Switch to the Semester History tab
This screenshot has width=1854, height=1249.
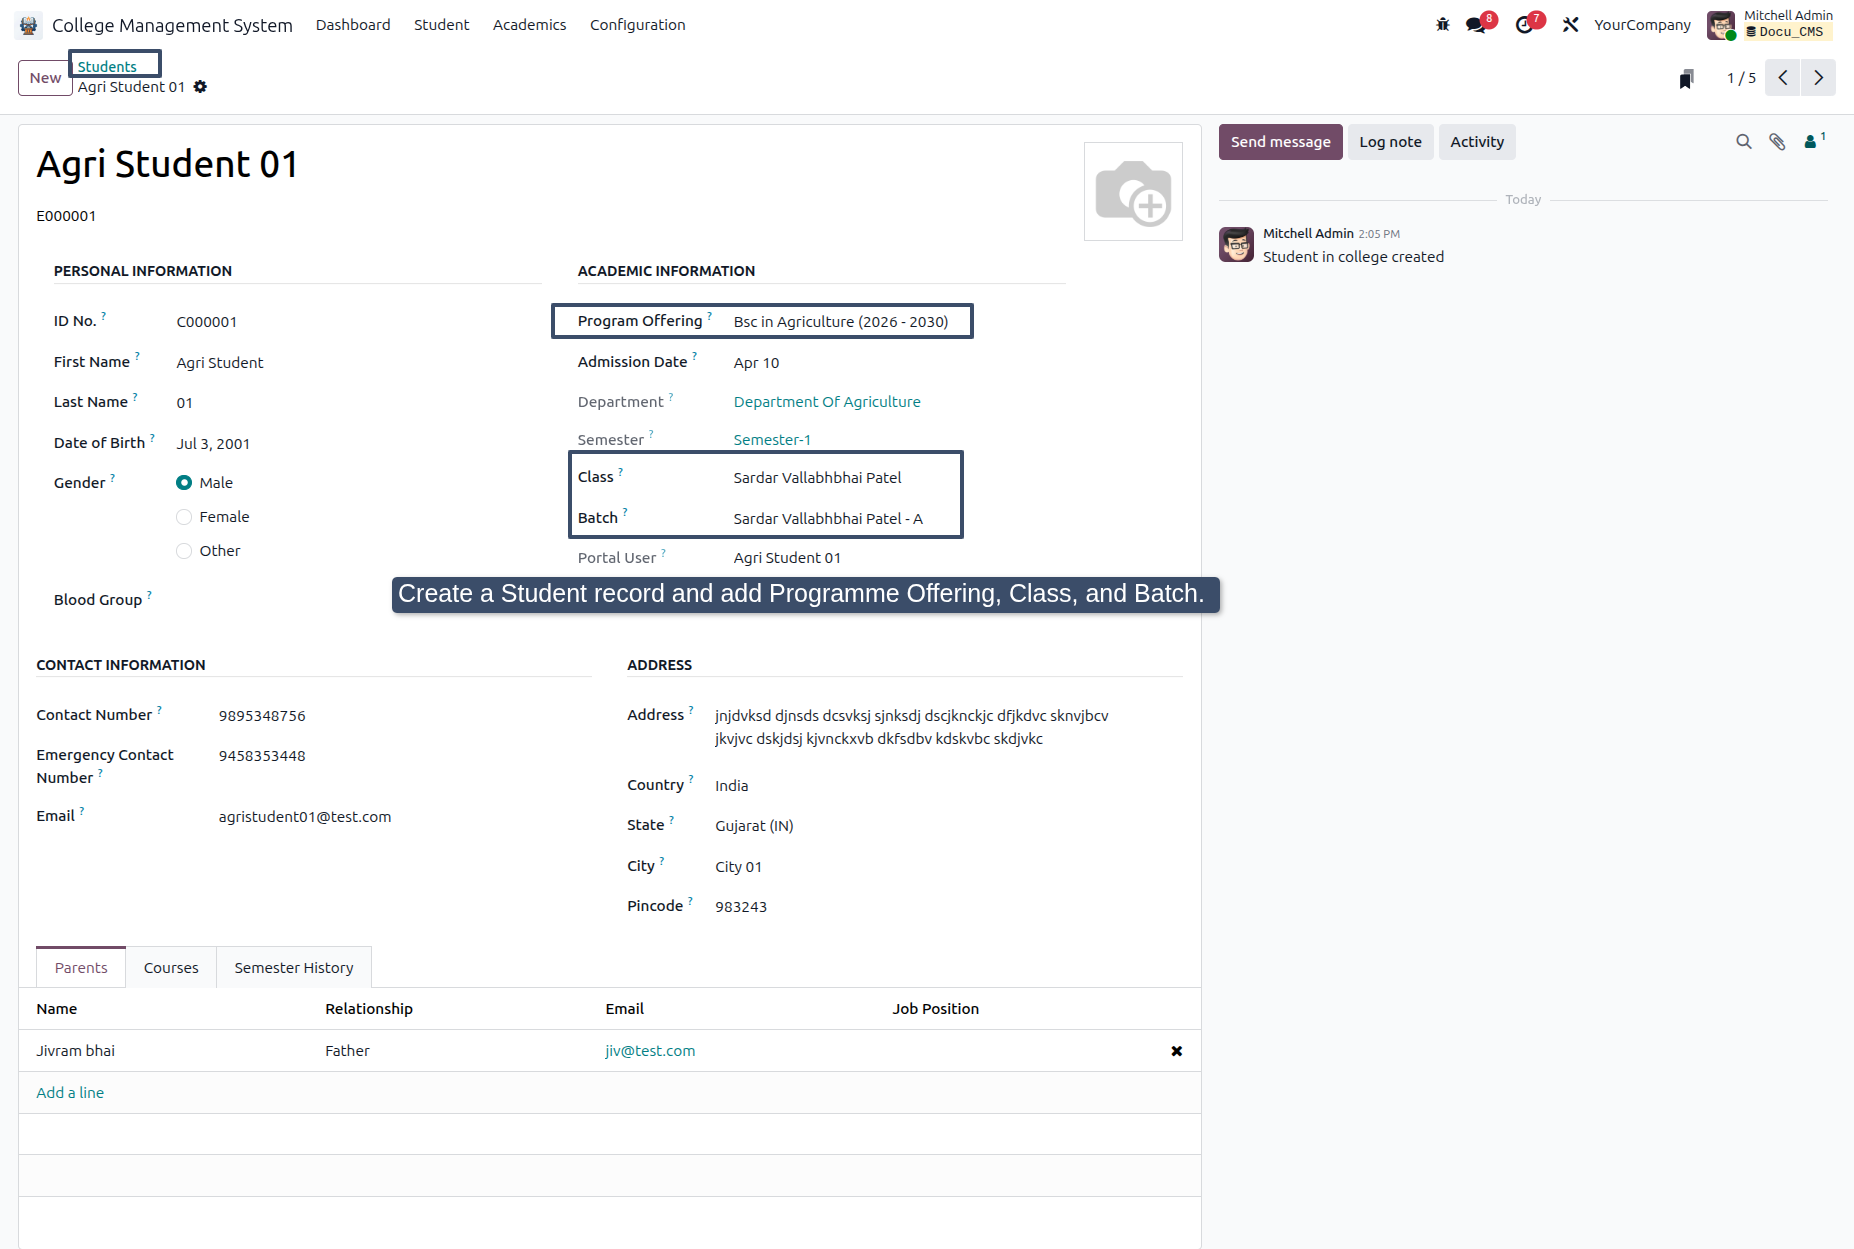point(294,968)
